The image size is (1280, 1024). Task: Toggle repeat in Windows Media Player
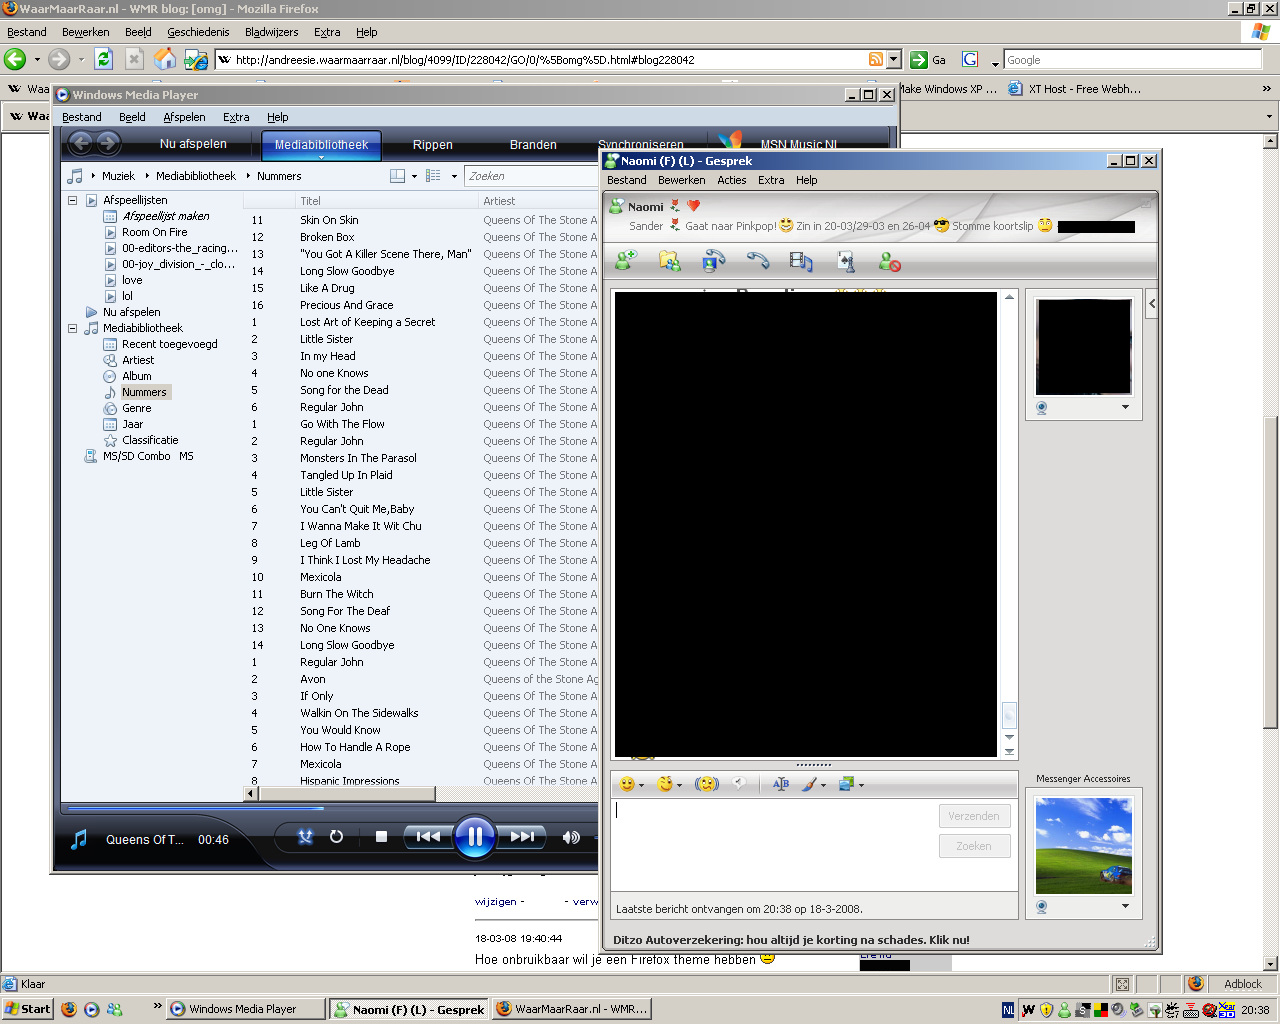tap(336, 837)
